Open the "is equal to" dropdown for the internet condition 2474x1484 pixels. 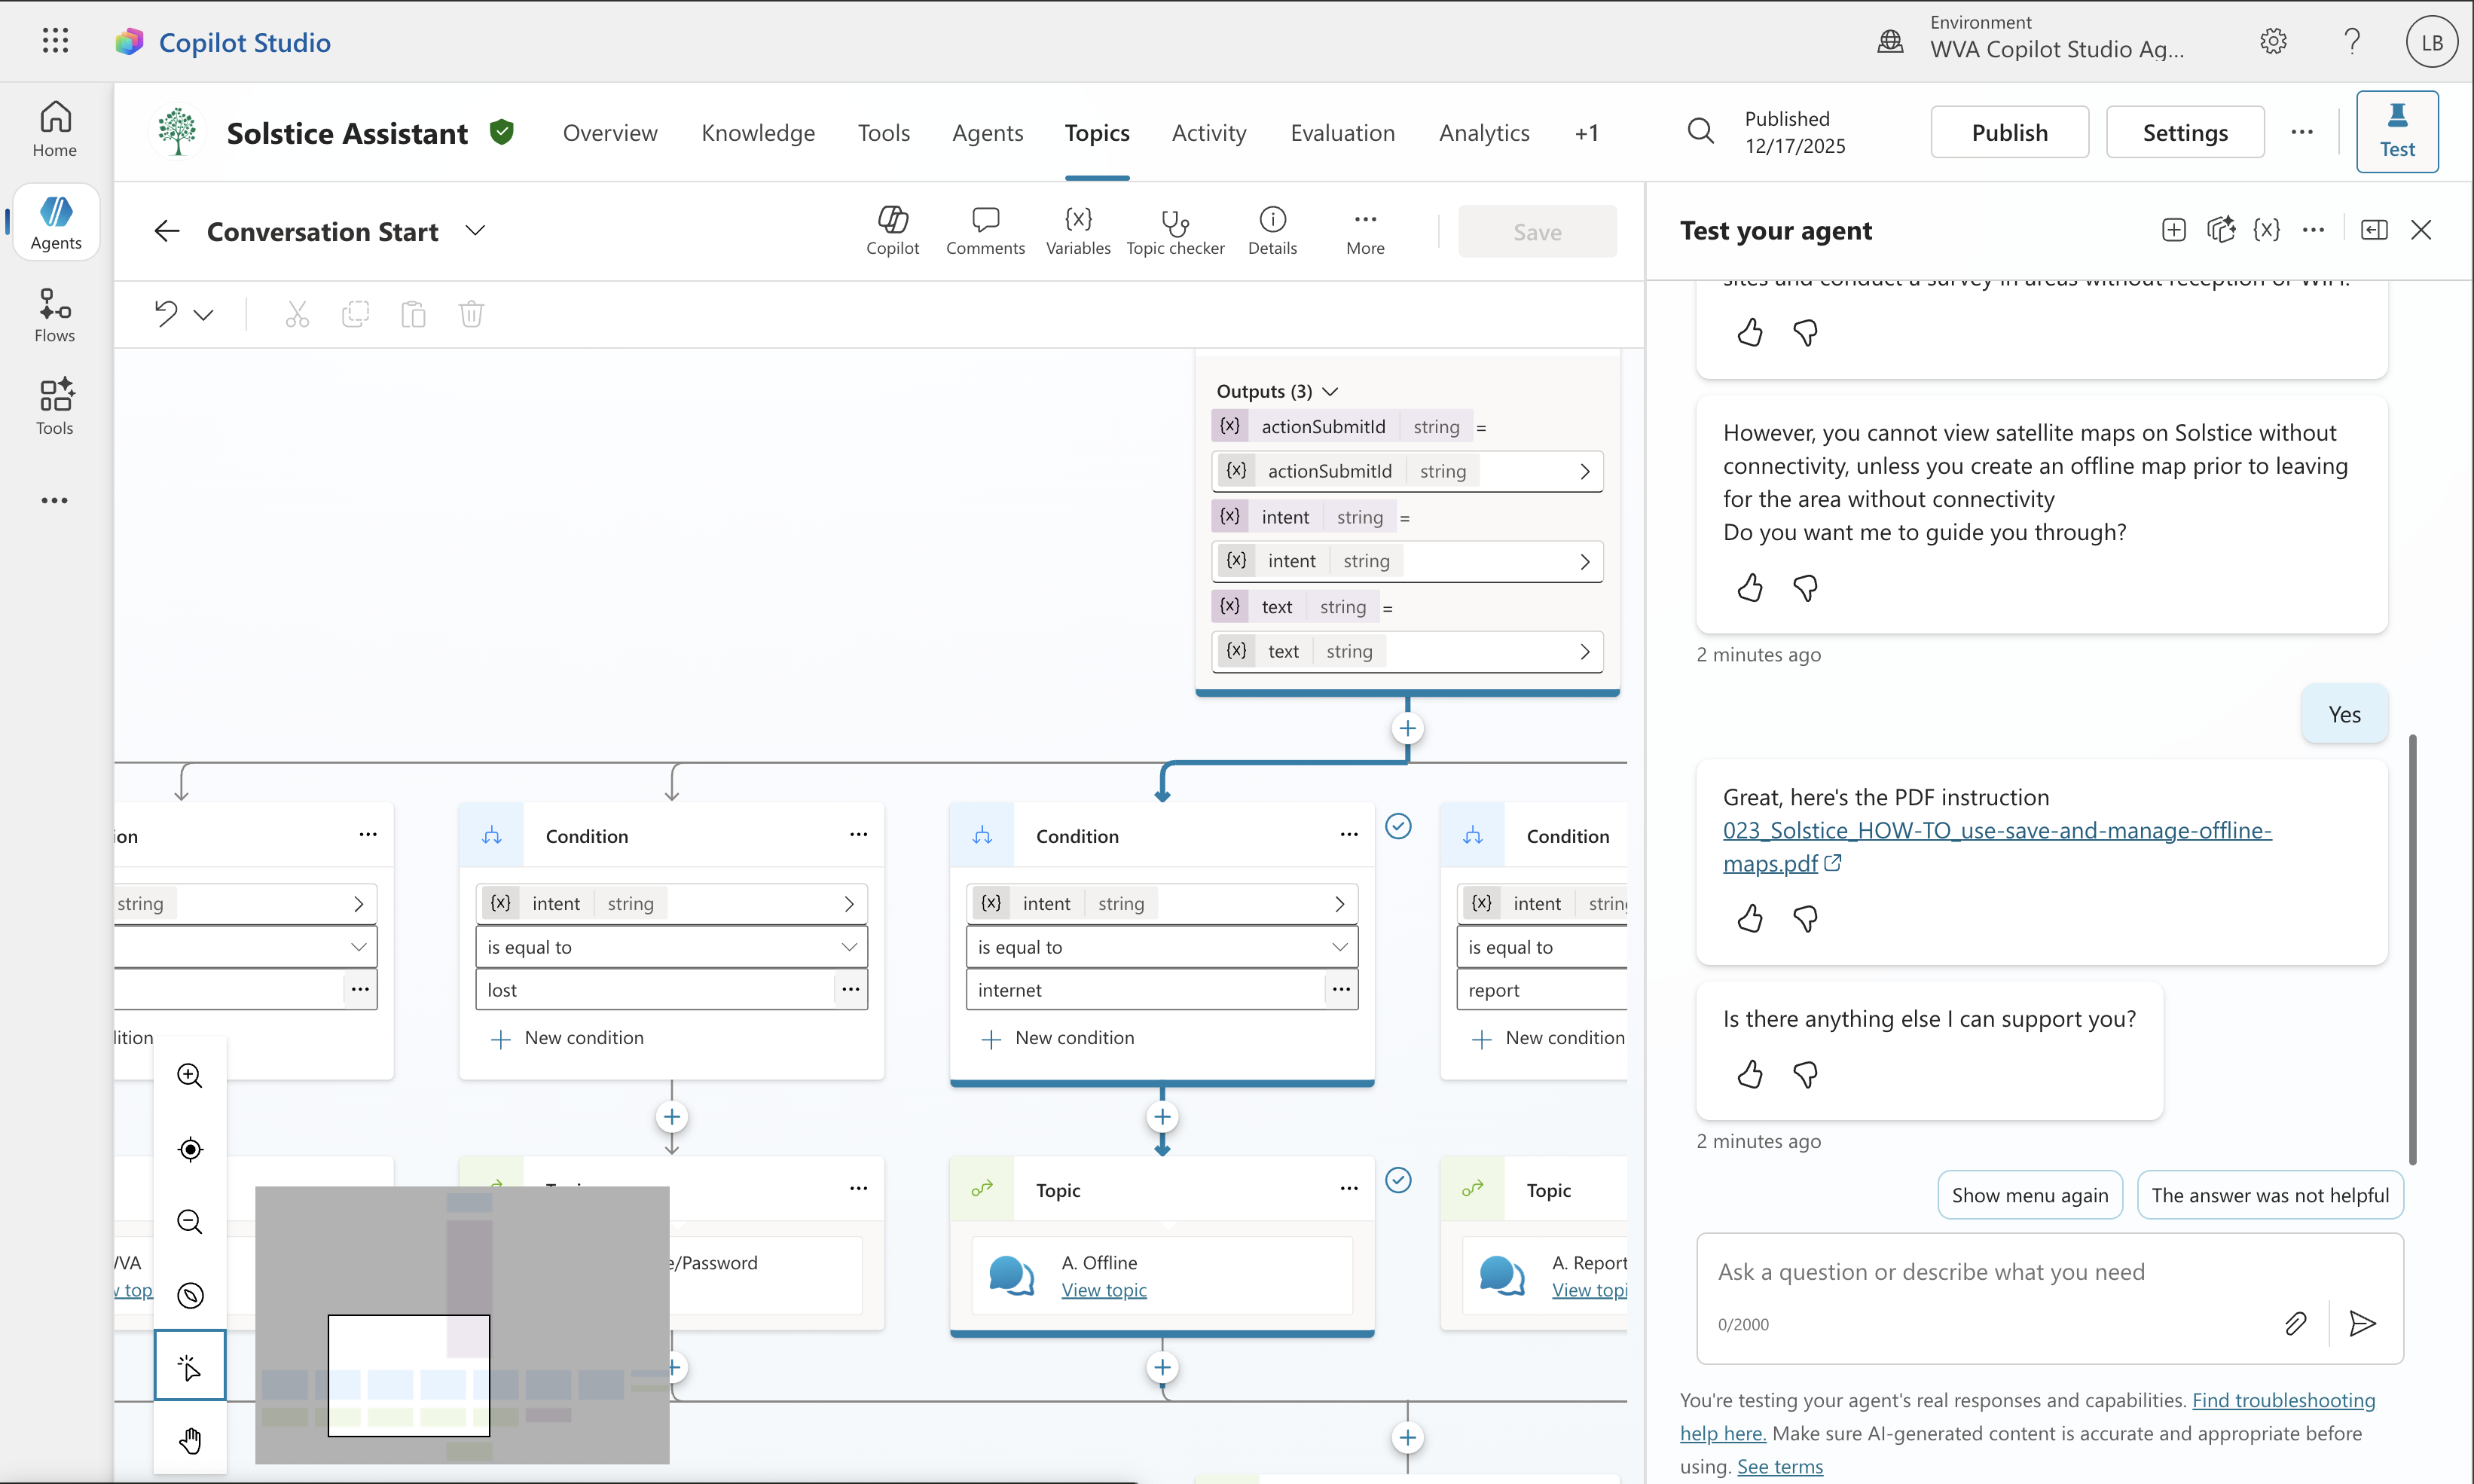[1160, 946]
